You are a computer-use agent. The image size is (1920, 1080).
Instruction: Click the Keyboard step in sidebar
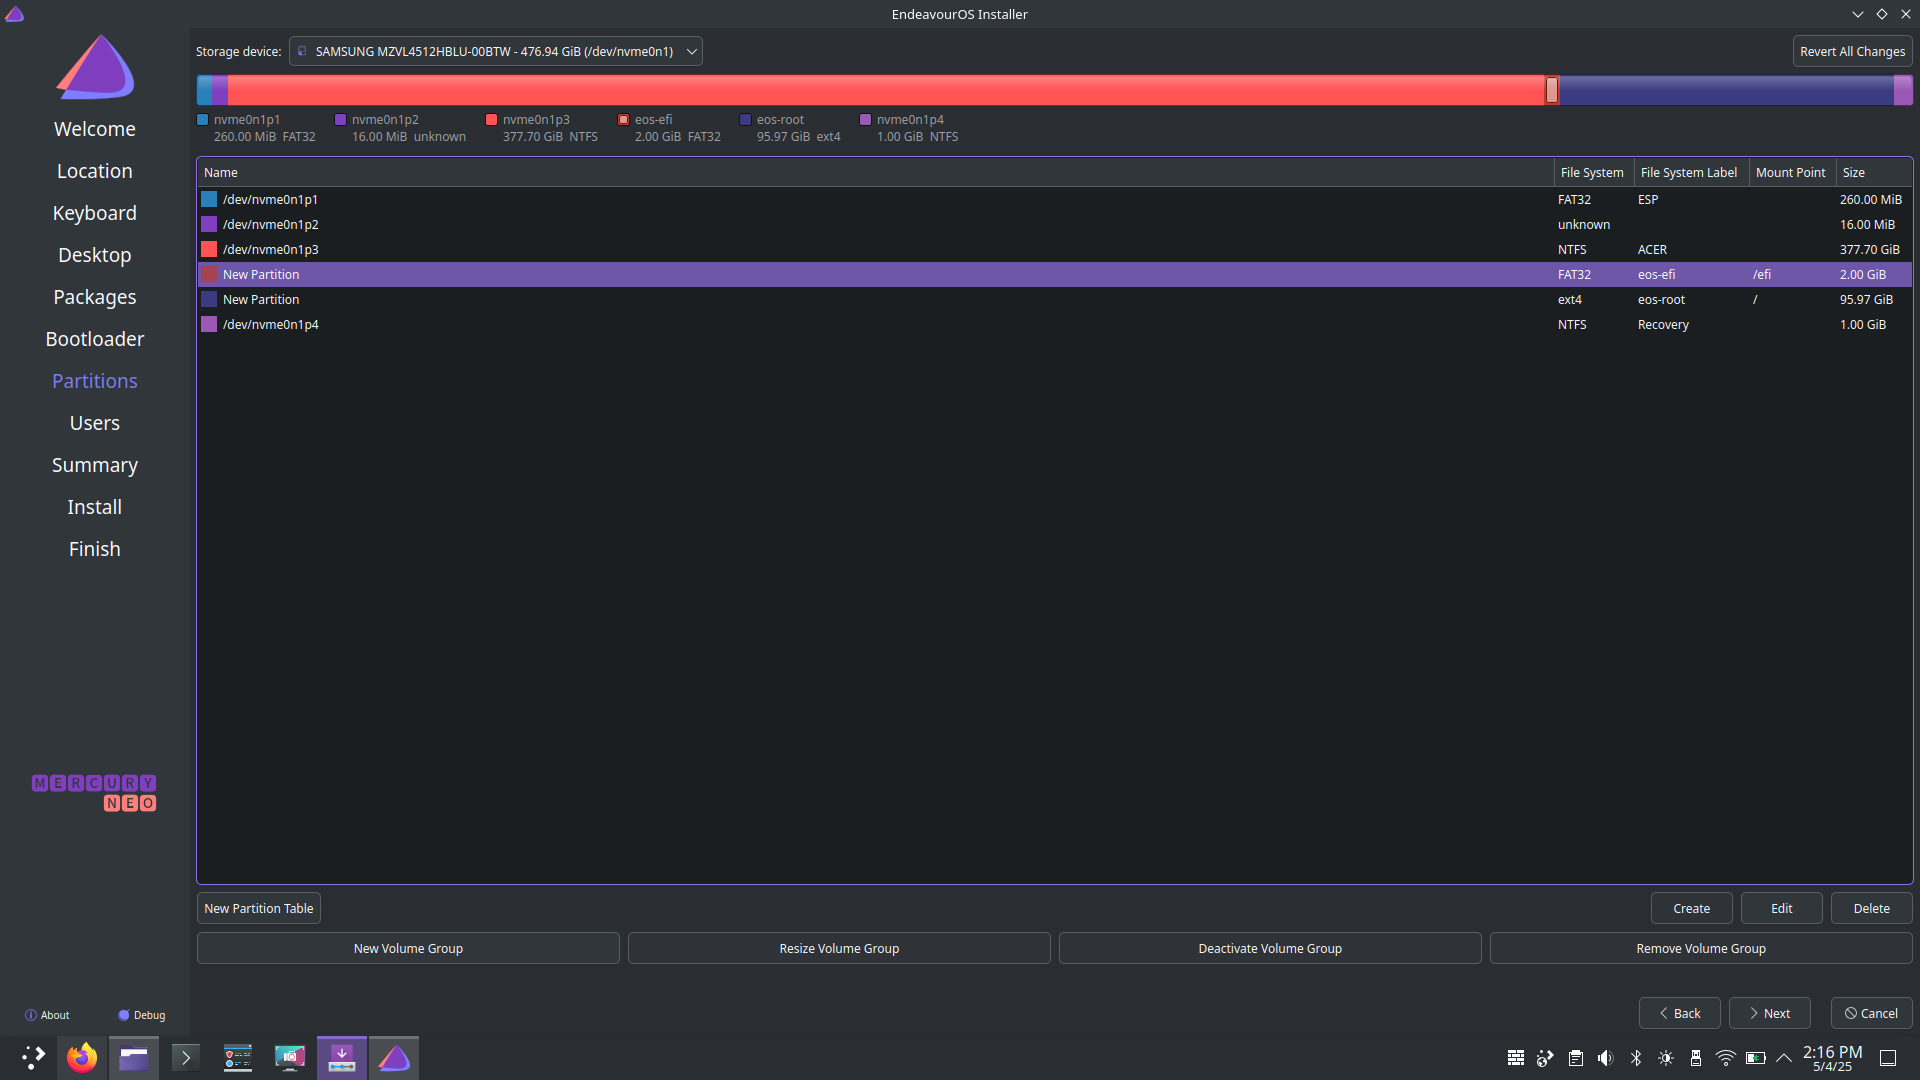tap(95, 213)
